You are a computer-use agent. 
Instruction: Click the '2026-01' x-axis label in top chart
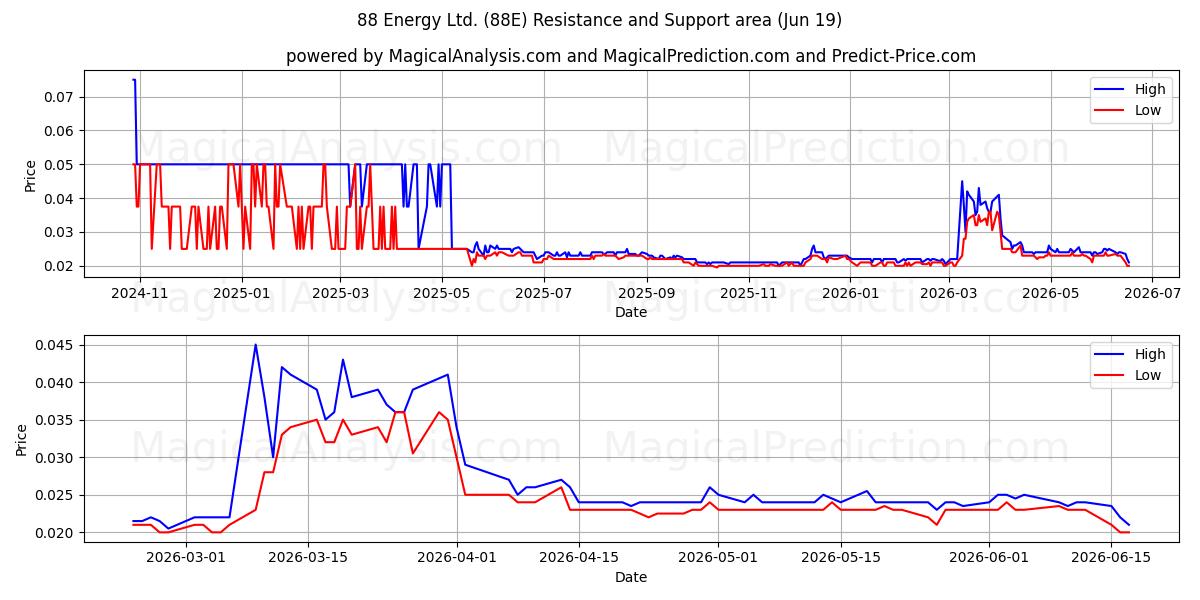(x=850, y=293)
